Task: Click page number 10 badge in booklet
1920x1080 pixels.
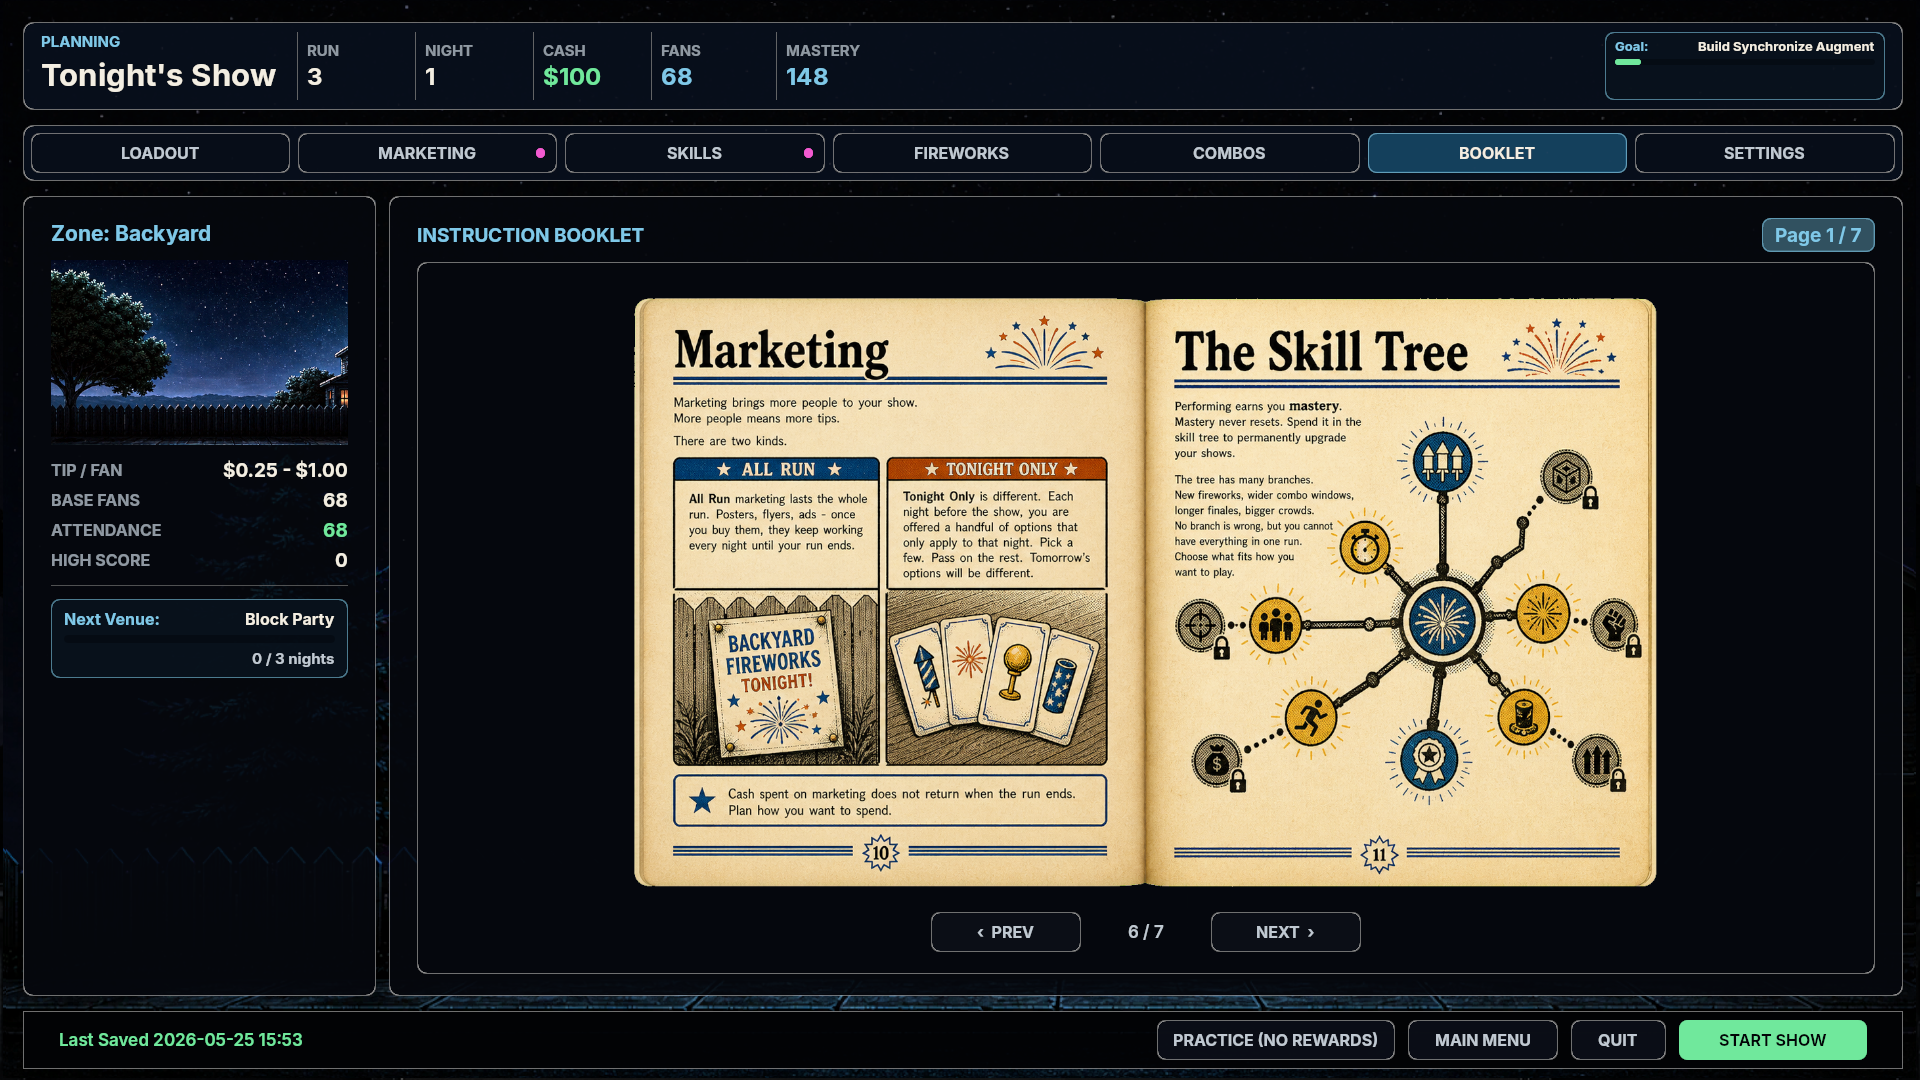Action: (881, 852)
